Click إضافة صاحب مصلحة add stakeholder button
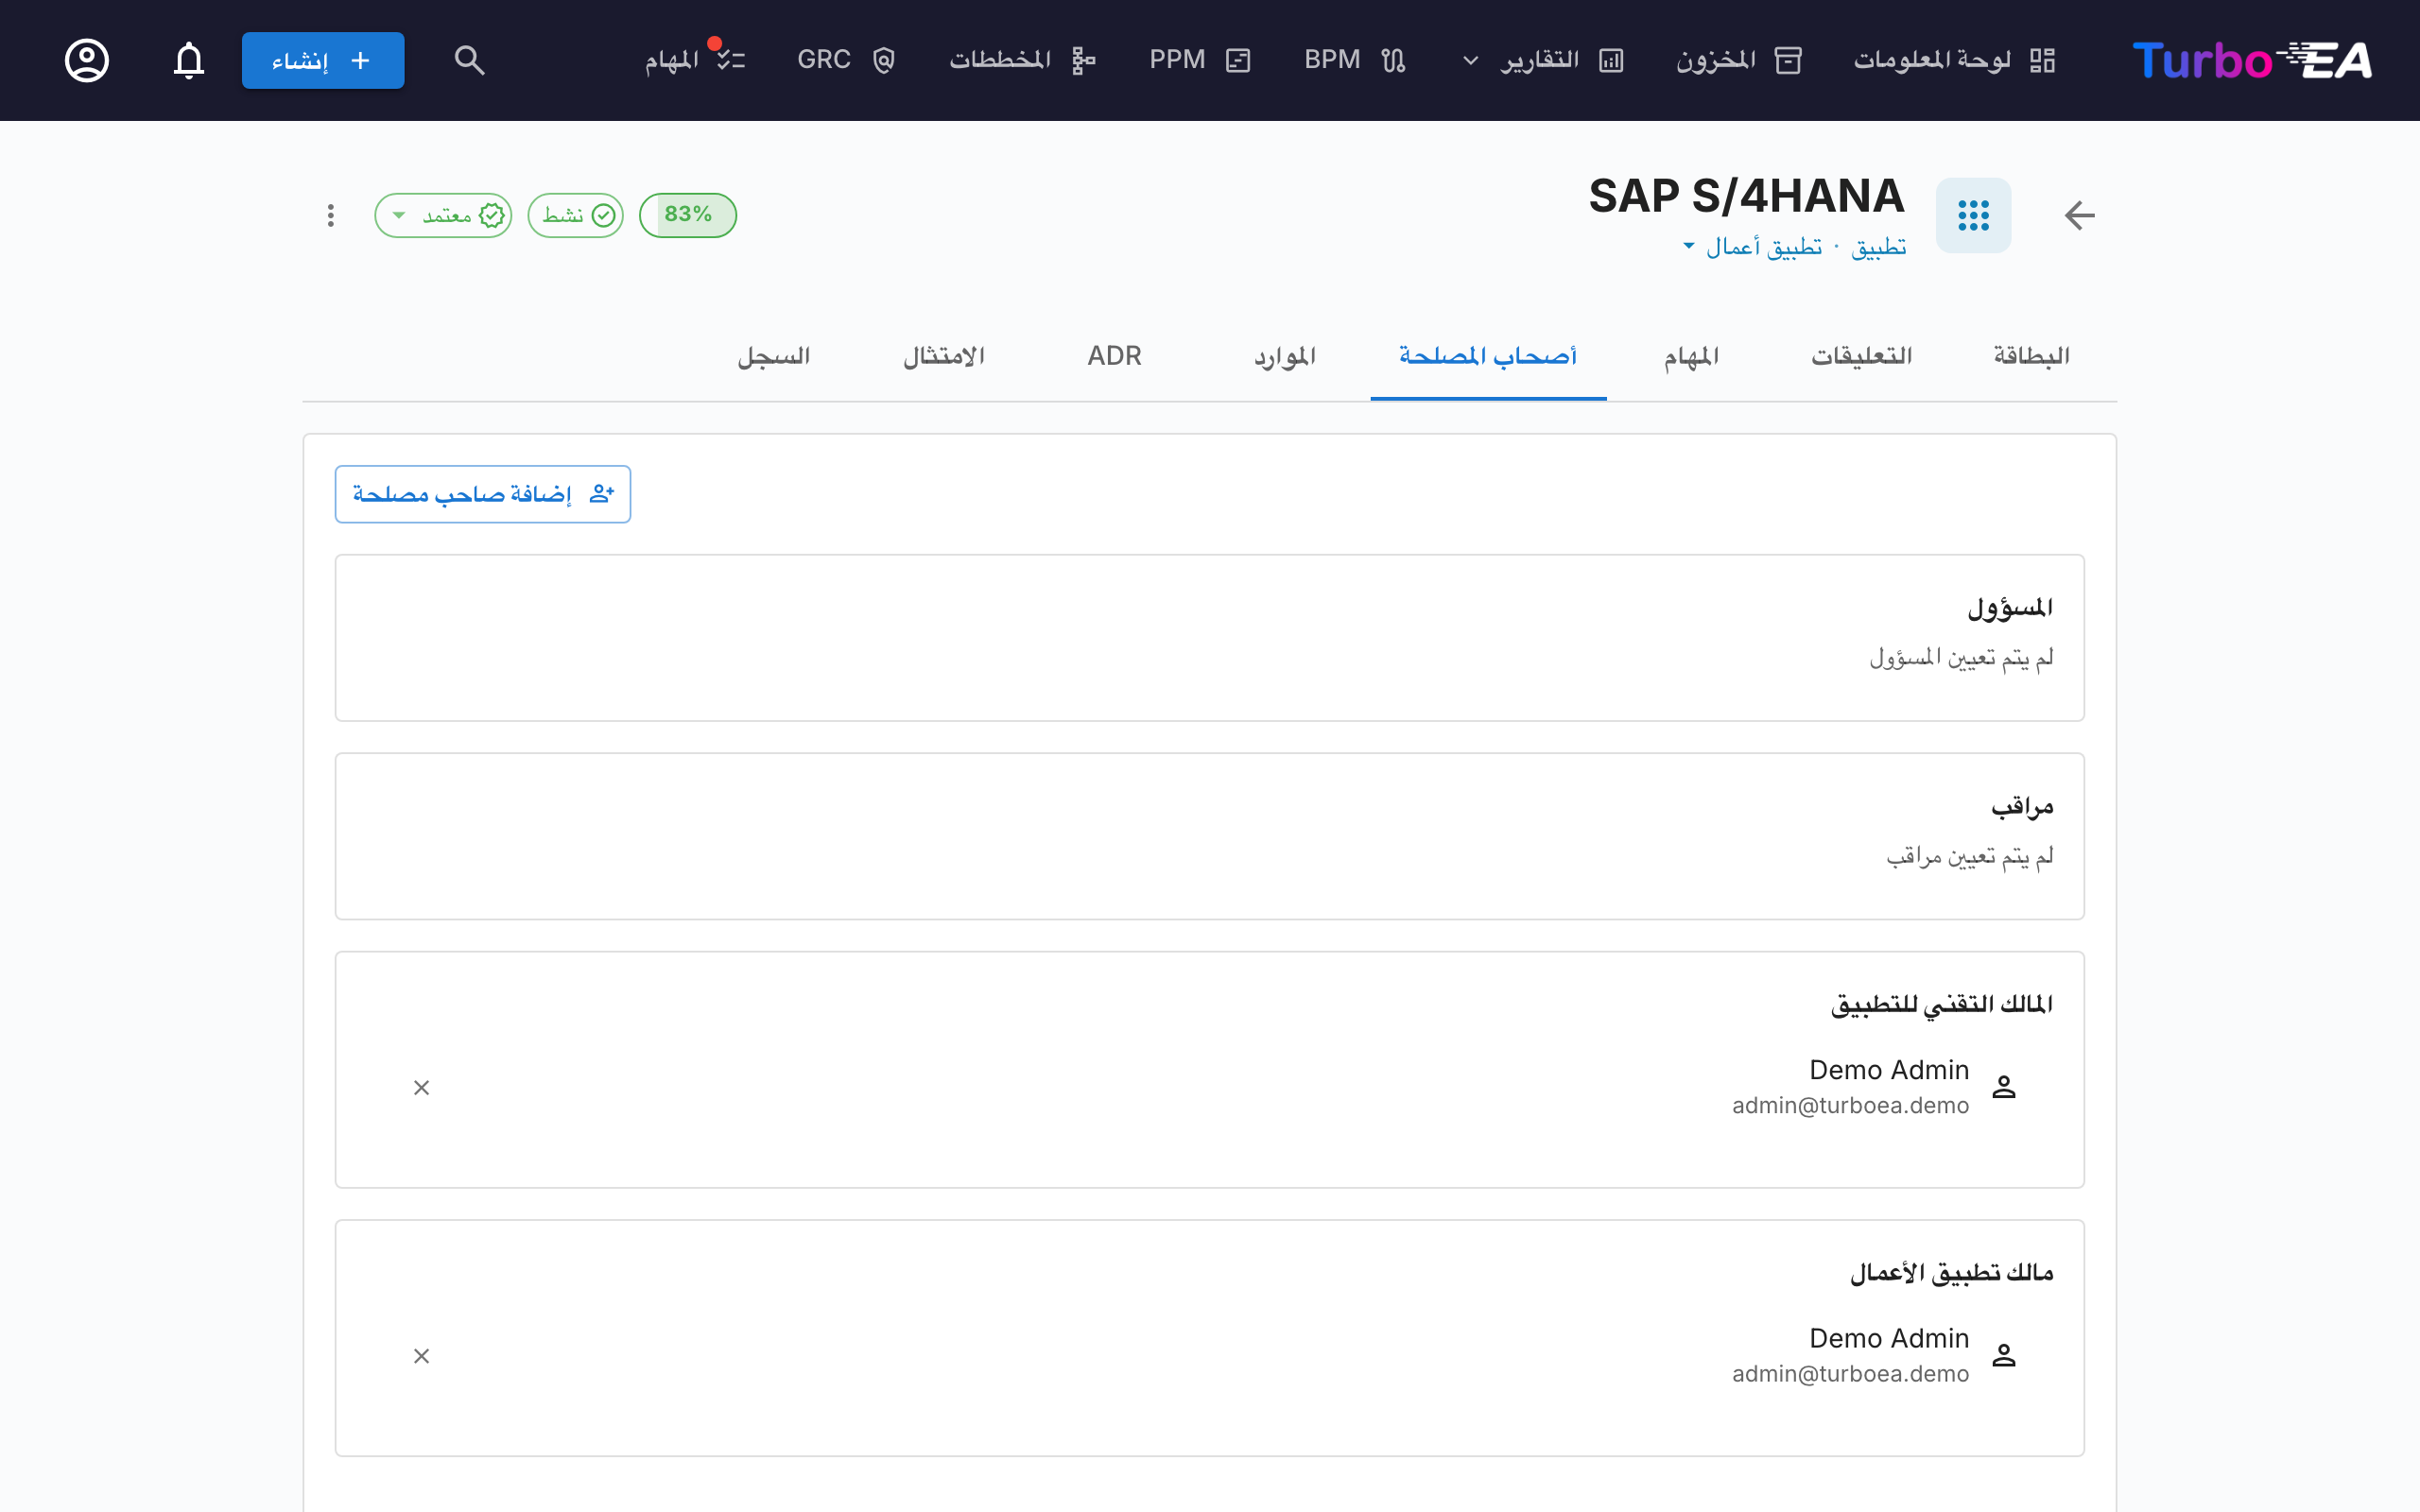This screenshot has width=2420, height=1512. (483, 494)
